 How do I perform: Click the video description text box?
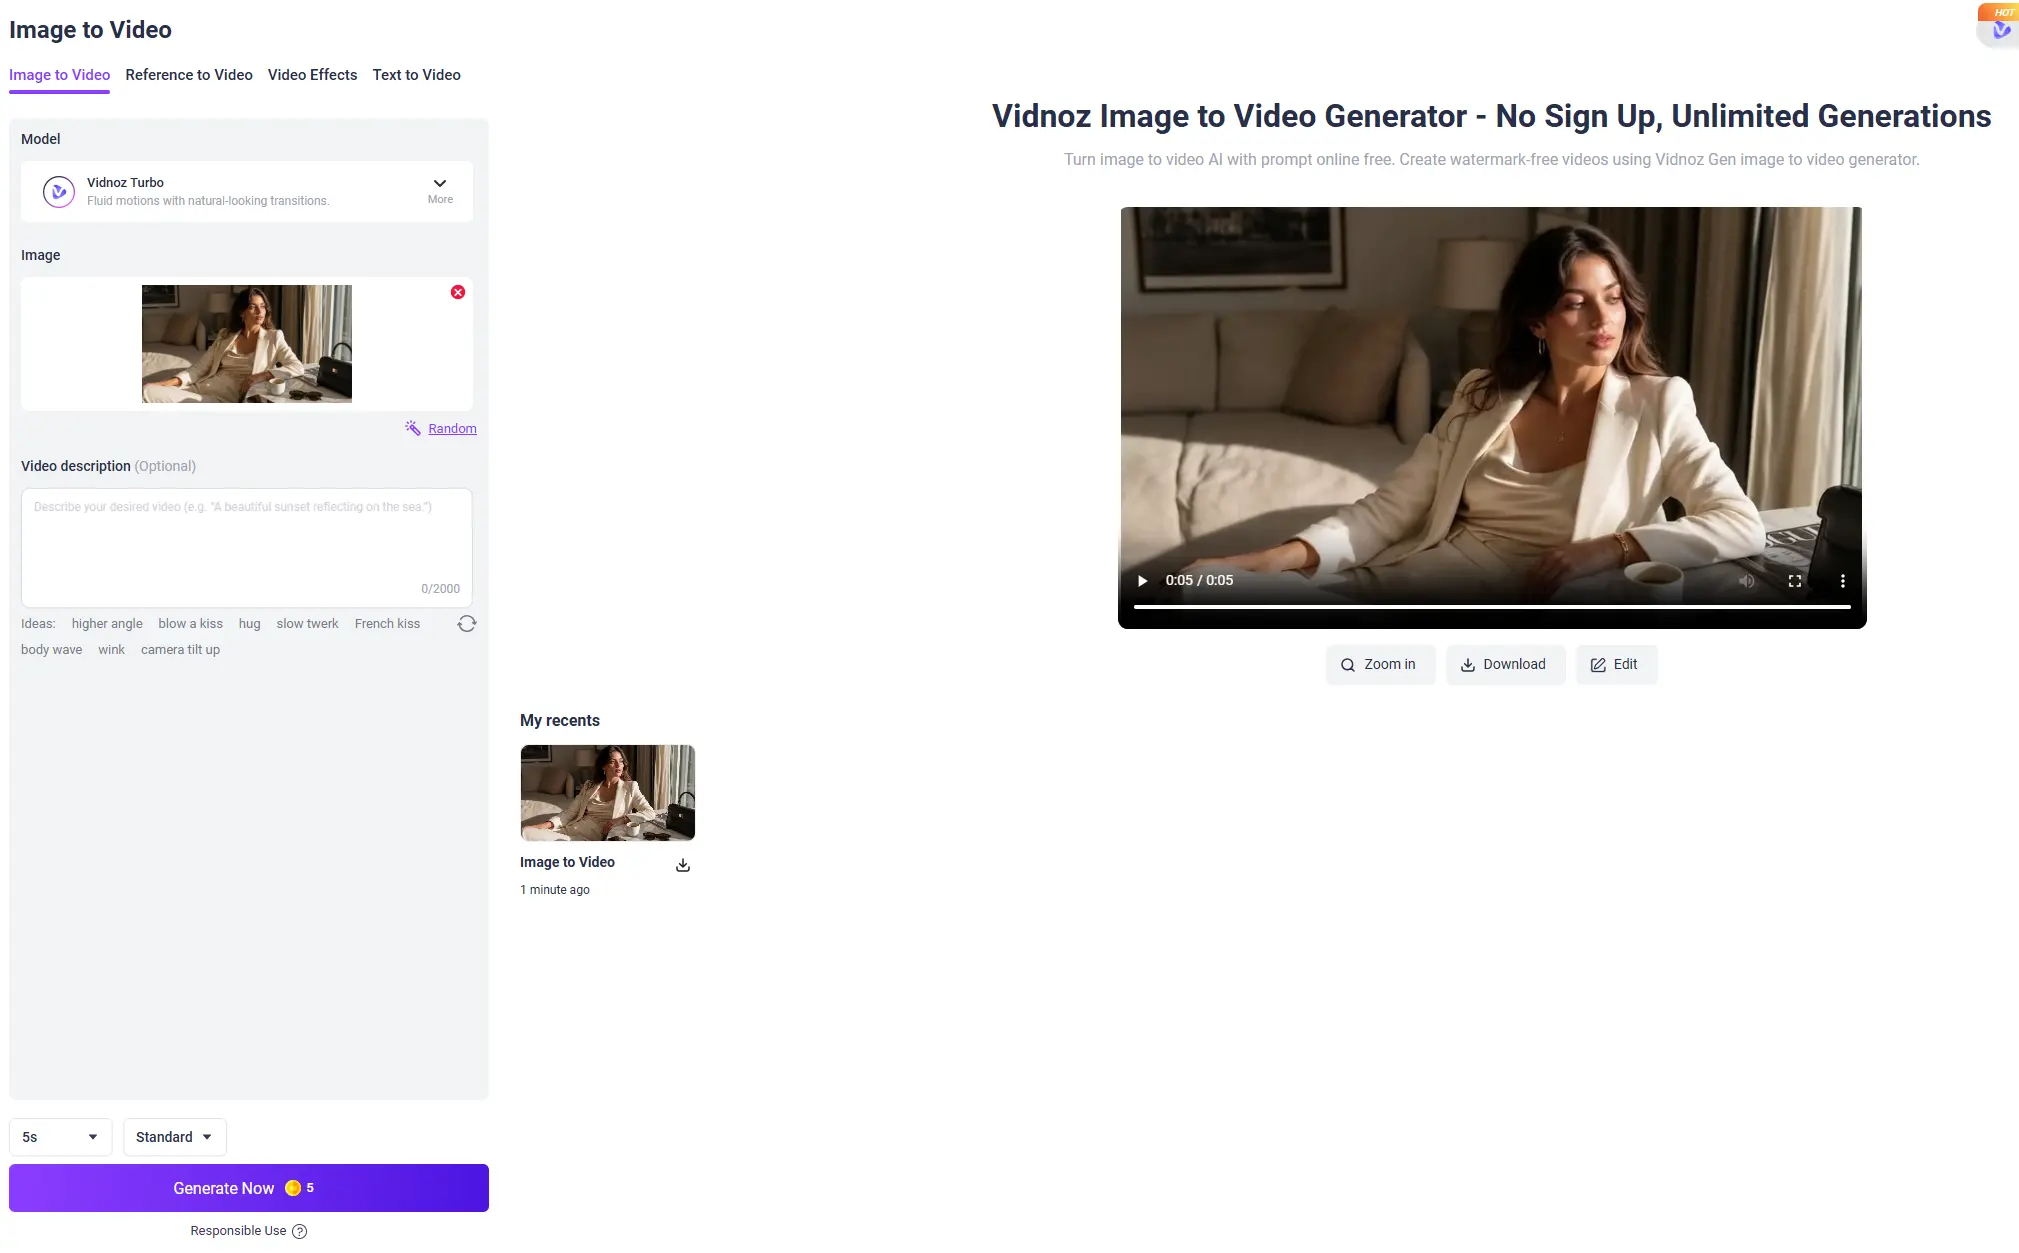coord(247,547)
